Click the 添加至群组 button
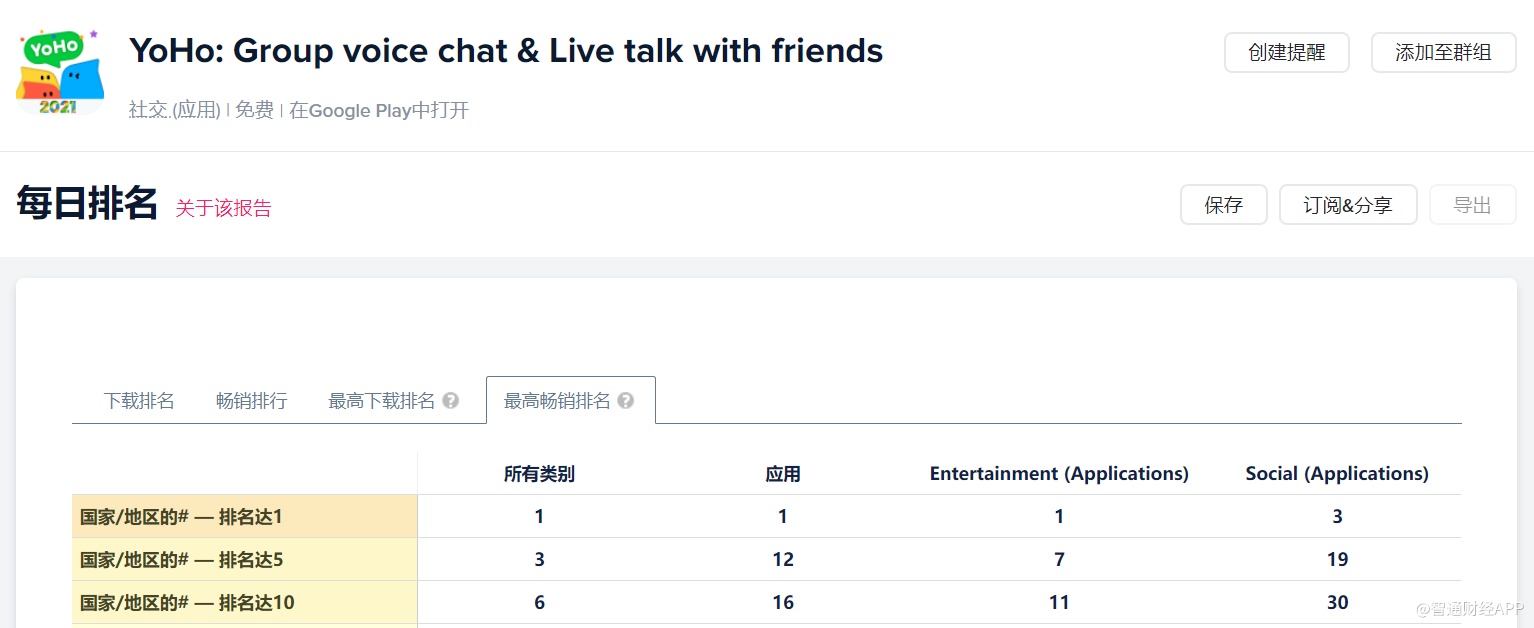Image resolution: width=1534 pixels, height=628 pixels. click(1443, 53)
